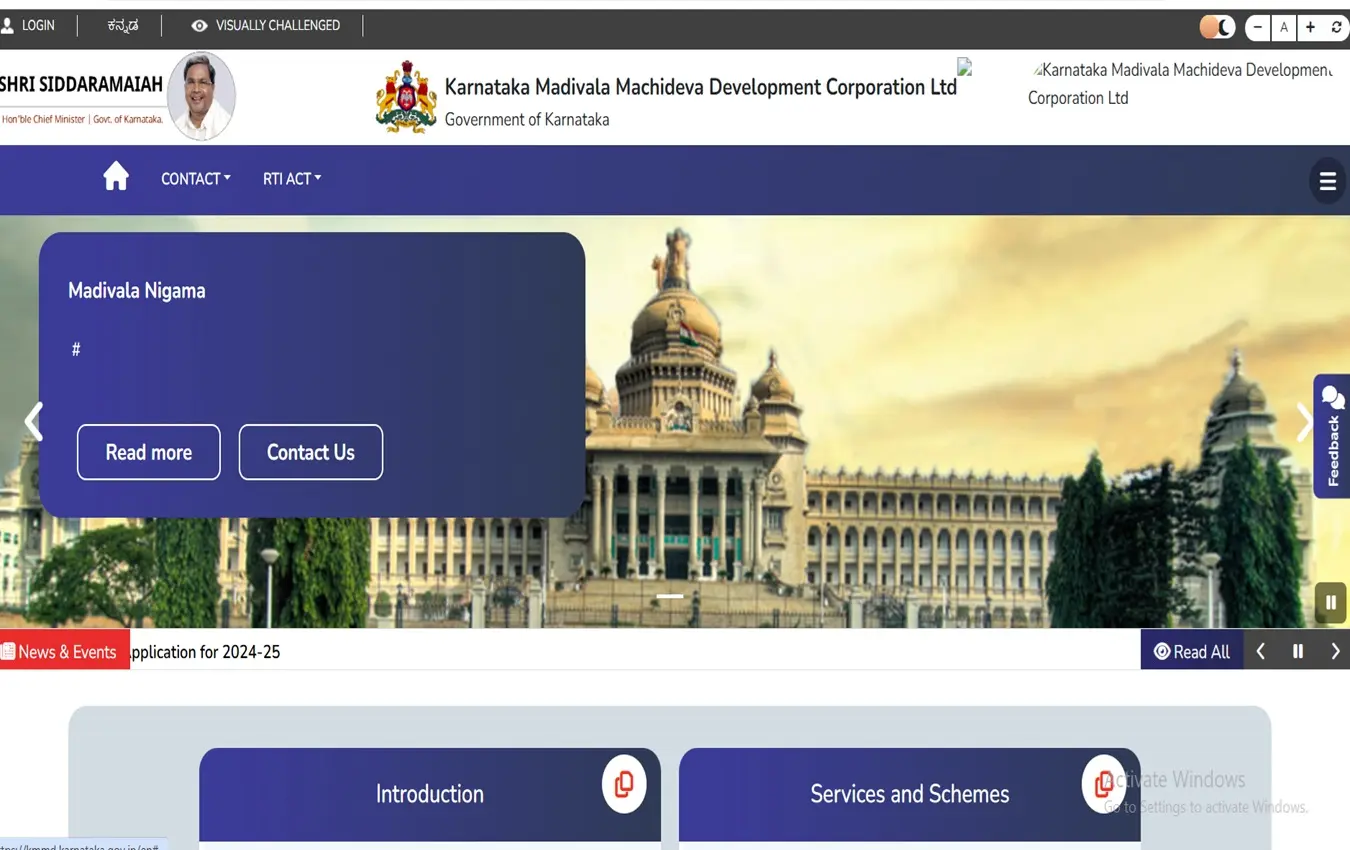Viewport: 1350px width, 850px height.
Task: Open the LOGIN link
Action: [x=29, y=26]
